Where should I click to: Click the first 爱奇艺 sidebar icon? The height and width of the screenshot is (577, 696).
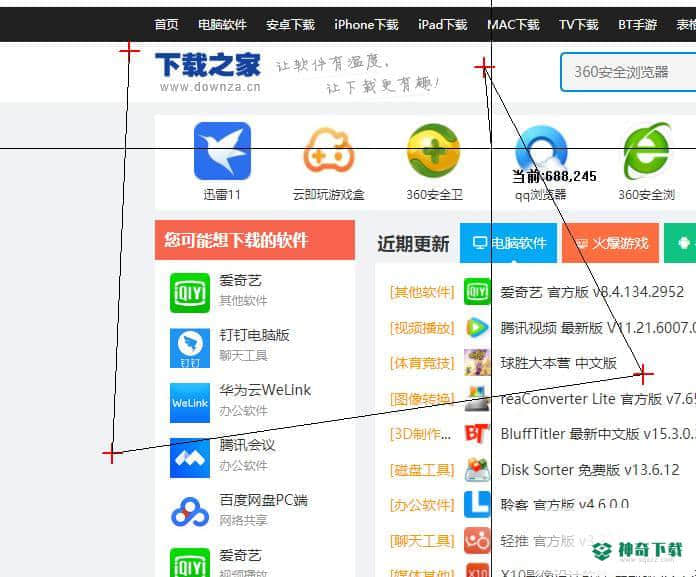point(190,293)
